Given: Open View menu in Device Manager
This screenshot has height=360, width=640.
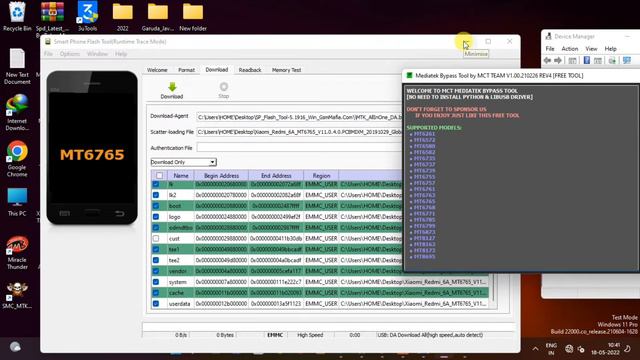Looking at the screenshot, I should (x=591, y=49).
